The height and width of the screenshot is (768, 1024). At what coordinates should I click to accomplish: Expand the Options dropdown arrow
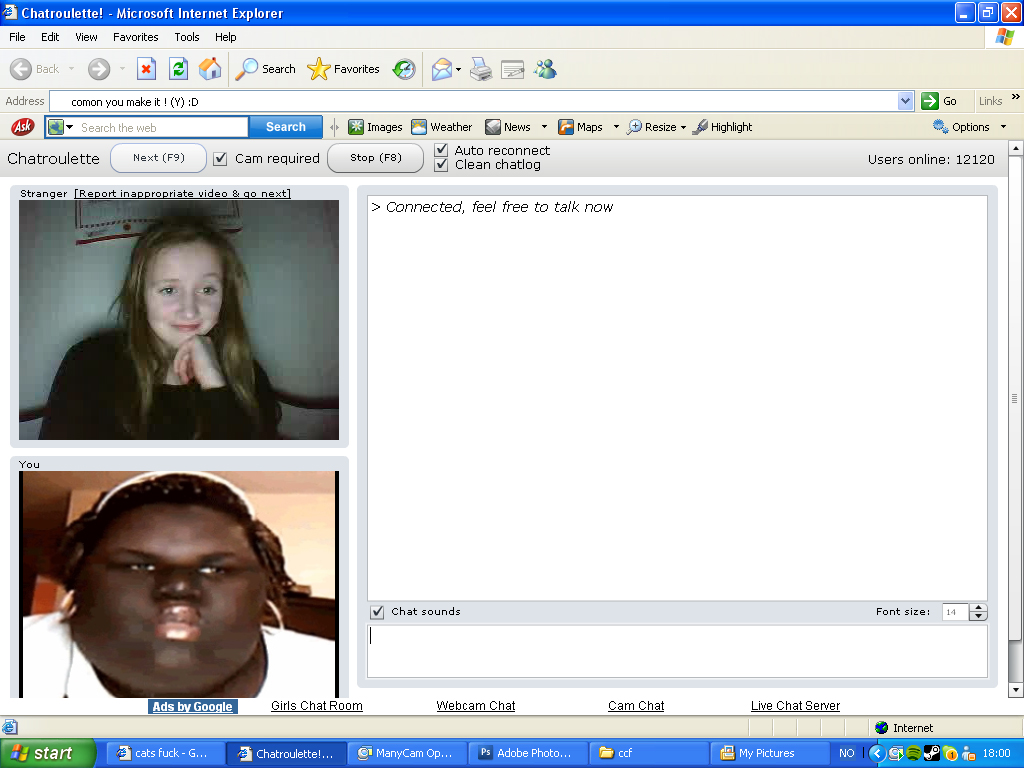(1004, 127)
